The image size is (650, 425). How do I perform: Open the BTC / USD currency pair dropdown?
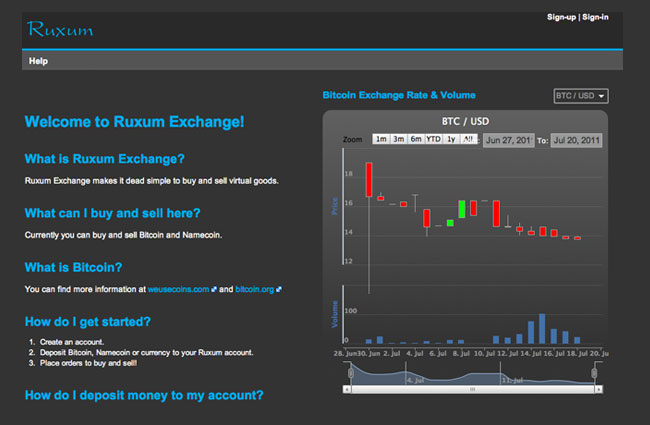tap(581, 96)
